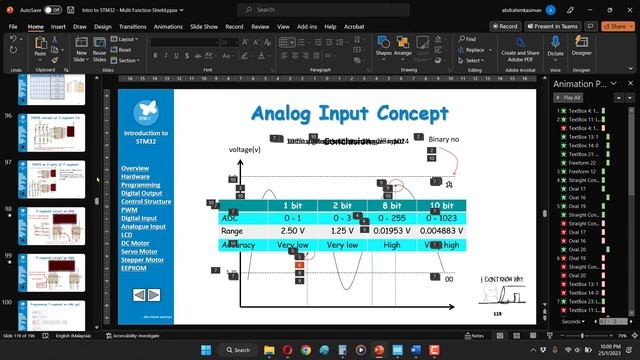
Task: Click Find in Editing group
Action: point(467,39)
